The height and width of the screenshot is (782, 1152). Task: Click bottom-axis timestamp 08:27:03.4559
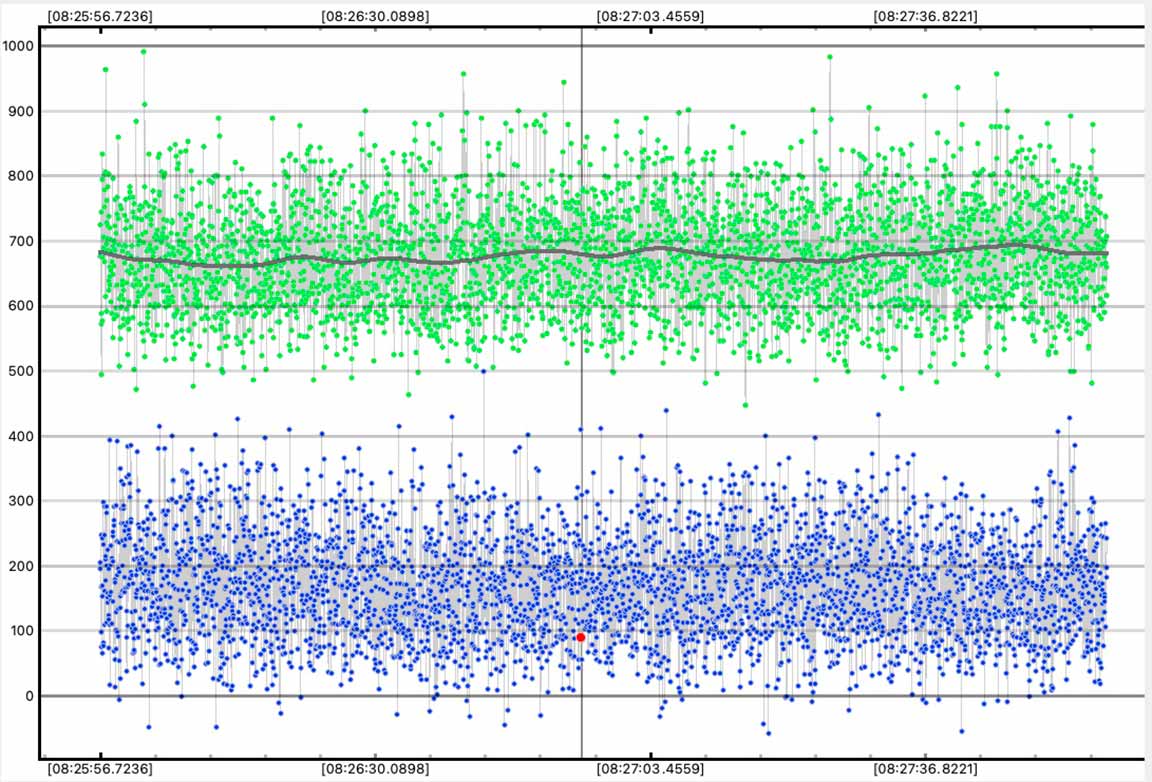click(650, 769)
